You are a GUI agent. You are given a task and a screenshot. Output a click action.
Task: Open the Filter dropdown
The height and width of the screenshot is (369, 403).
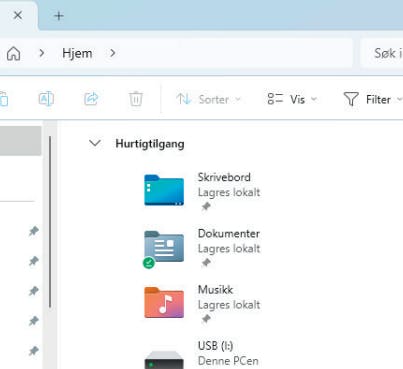tap(373, 99)
